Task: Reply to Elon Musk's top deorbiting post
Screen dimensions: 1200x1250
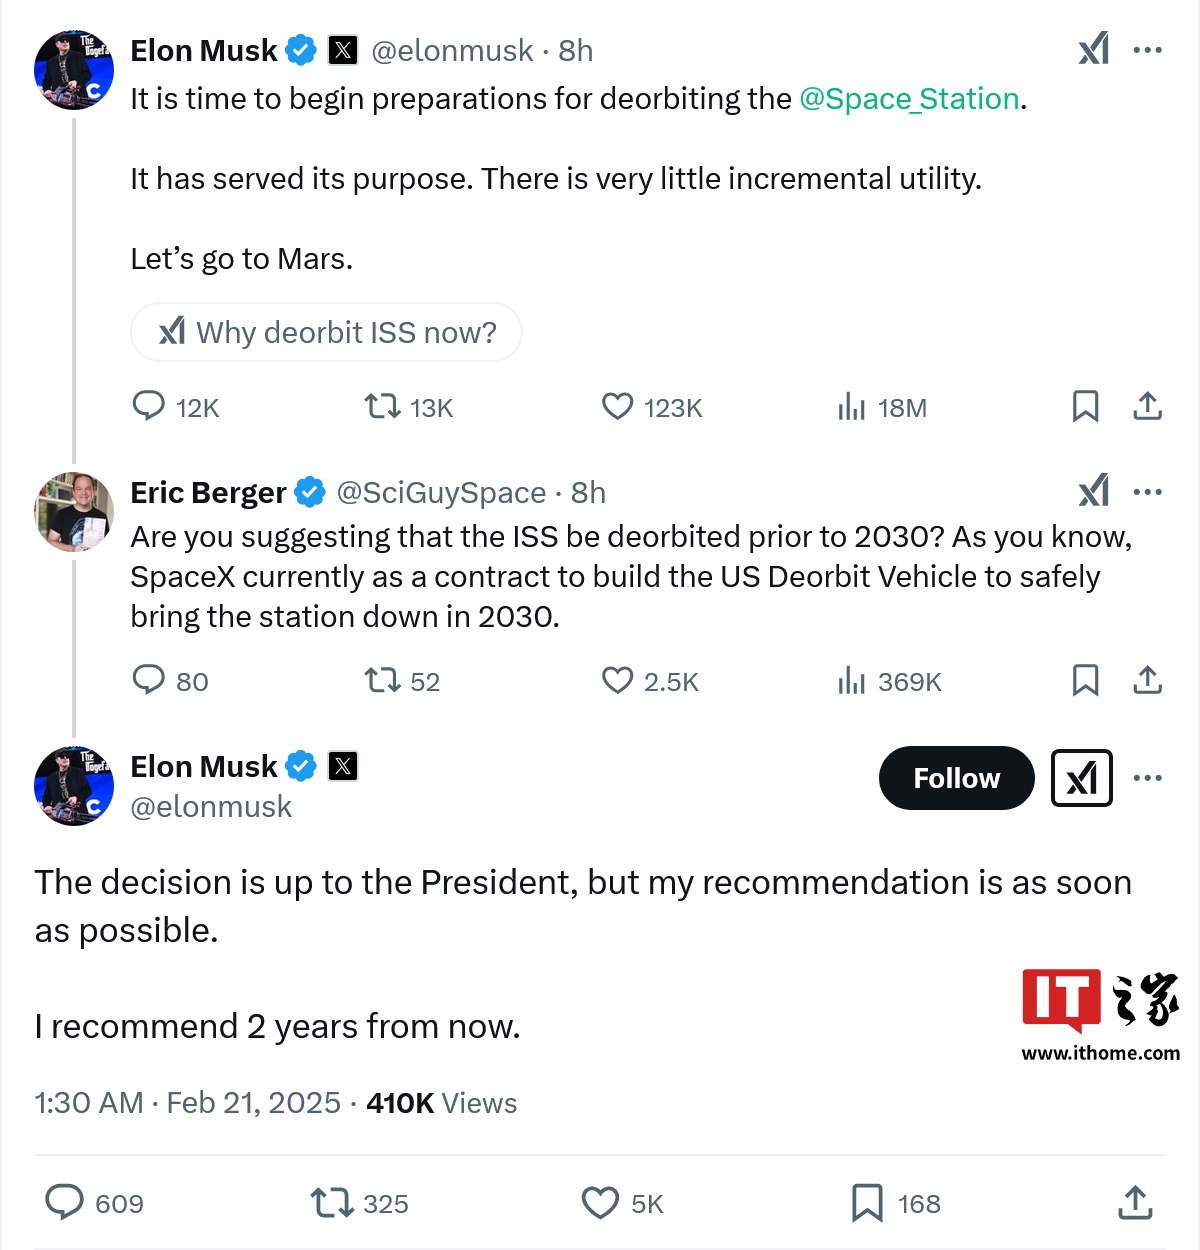Action: pos(149,406)
